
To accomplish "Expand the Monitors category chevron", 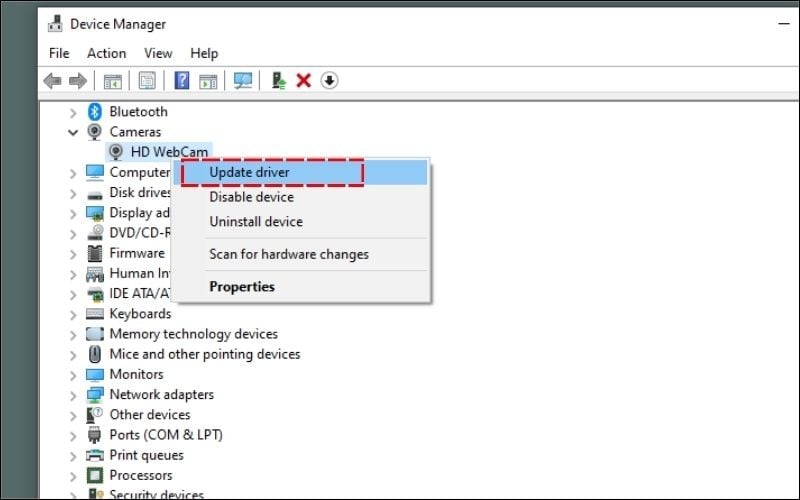I will click(73, 376).
